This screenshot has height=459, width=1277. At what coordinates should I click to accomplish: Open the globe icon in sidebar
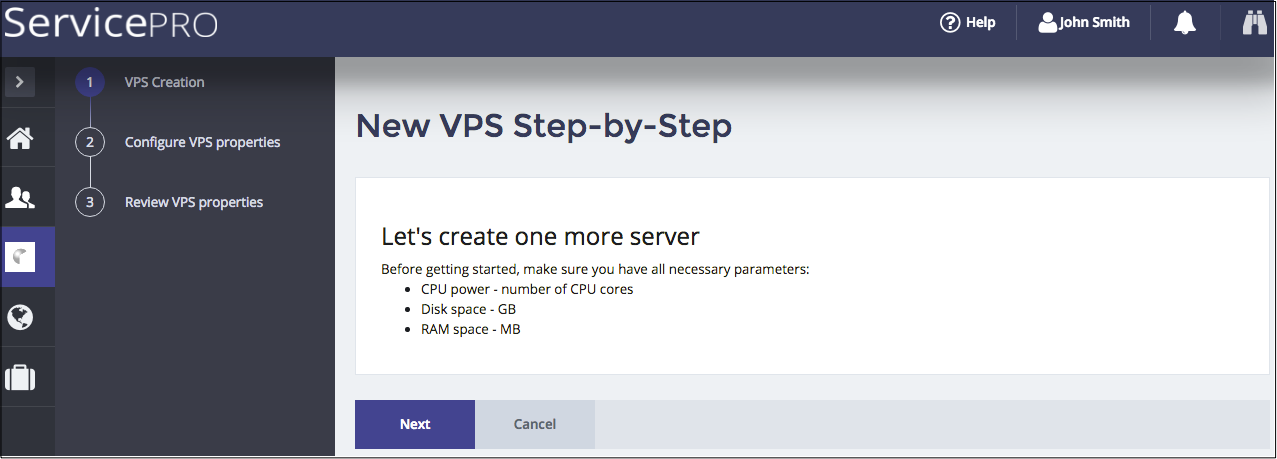[20, 317]
